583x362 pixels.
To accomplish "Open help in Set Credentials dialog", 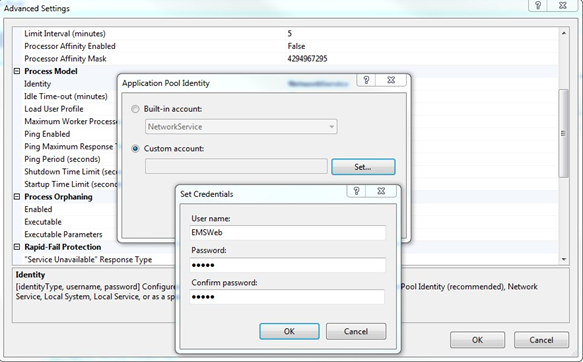I will click(356, 191).
